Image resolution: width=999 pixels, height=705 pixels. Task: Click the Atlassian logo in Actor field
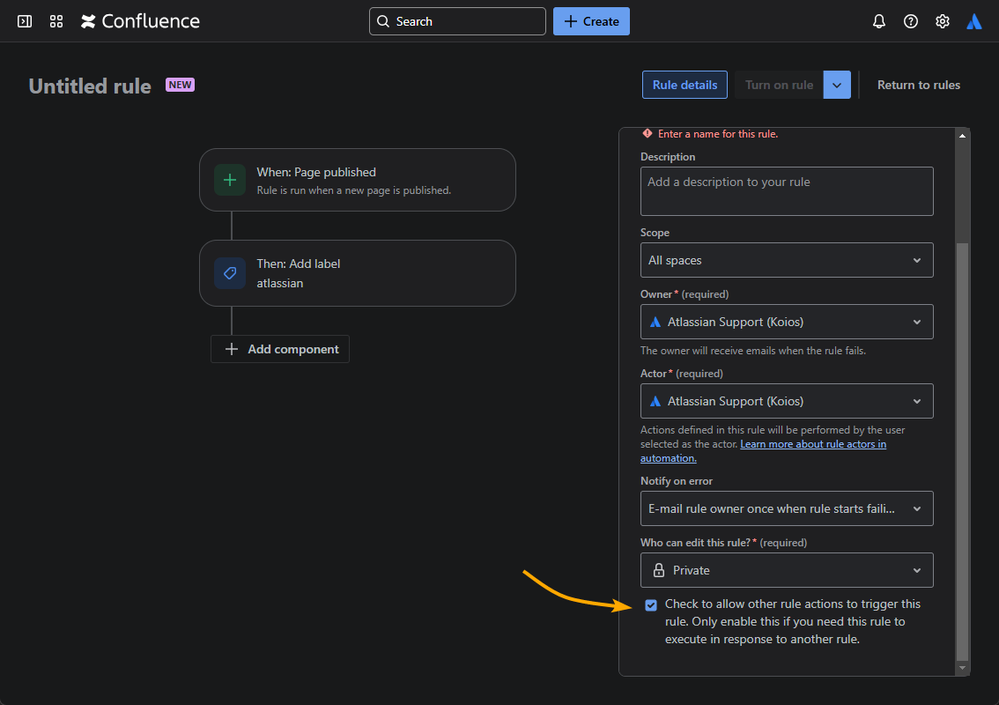point(655,401)
